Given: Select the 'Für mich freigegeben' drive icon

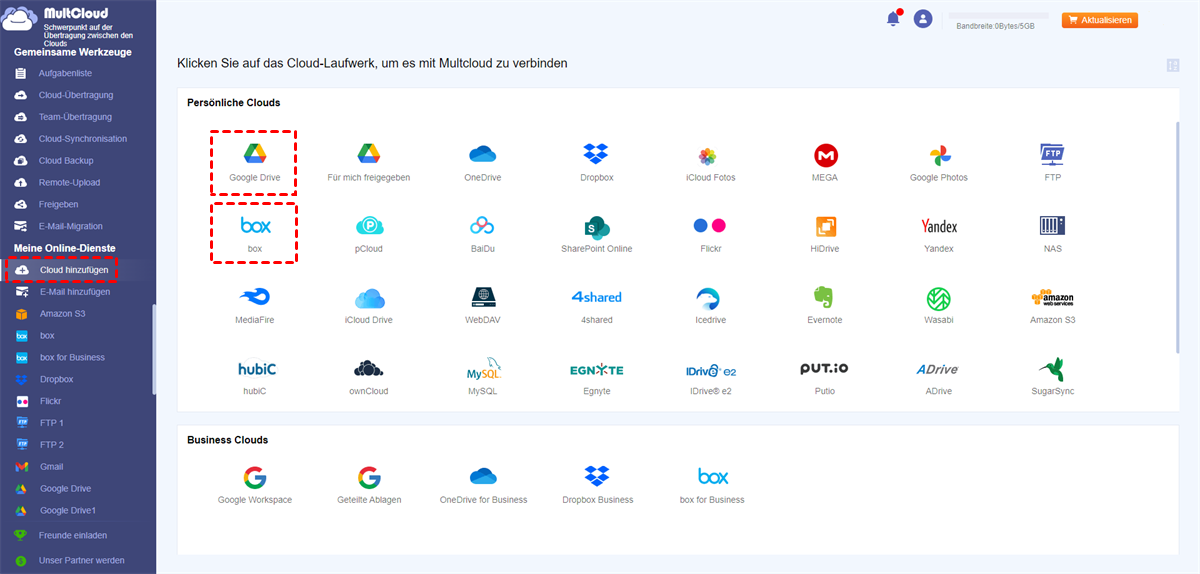Looking at the screenshot, I should (x=369, y=154).
